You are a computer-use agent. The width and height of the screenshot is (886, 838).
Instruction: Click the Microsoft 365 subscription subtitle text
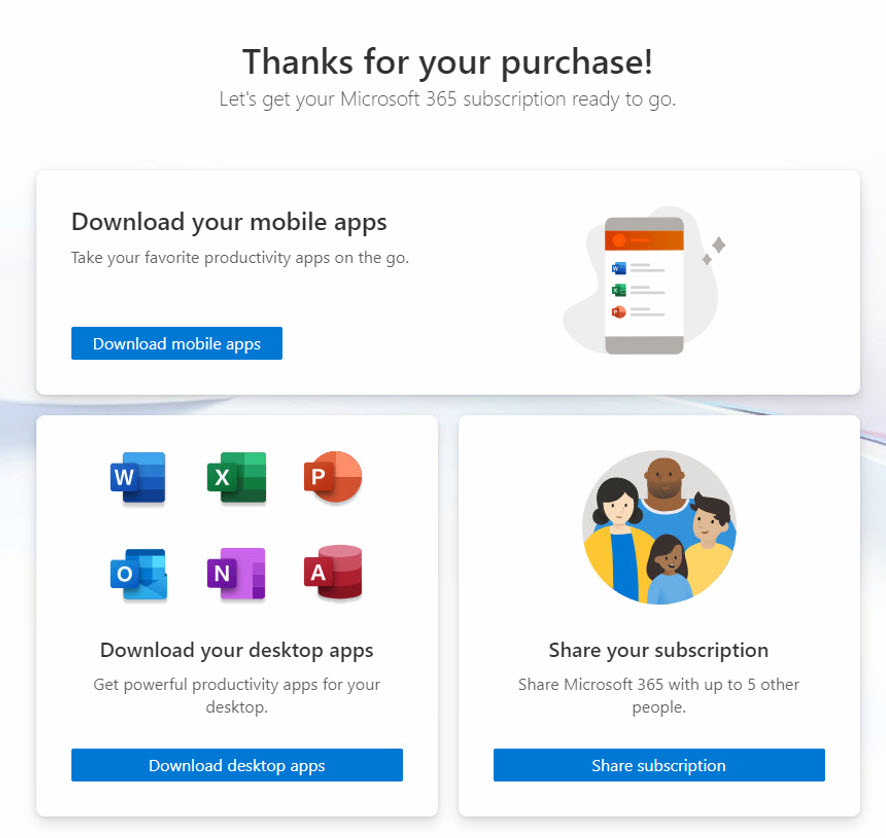446,99
